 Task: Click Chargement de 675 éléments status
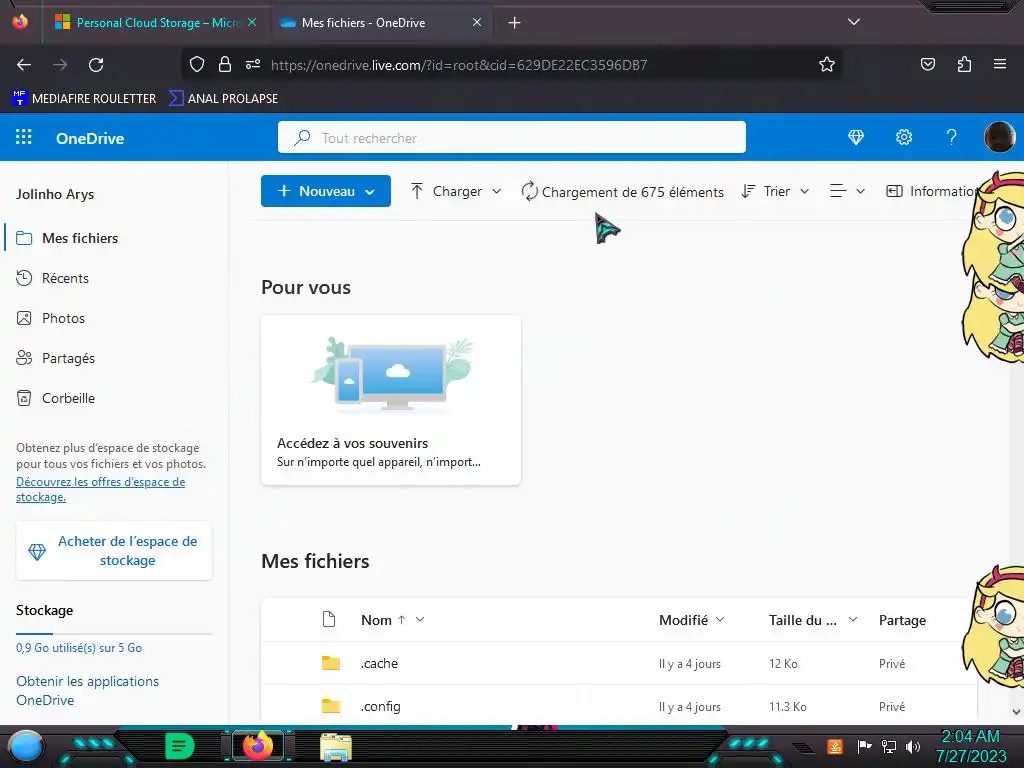click(x=622, y=192)
